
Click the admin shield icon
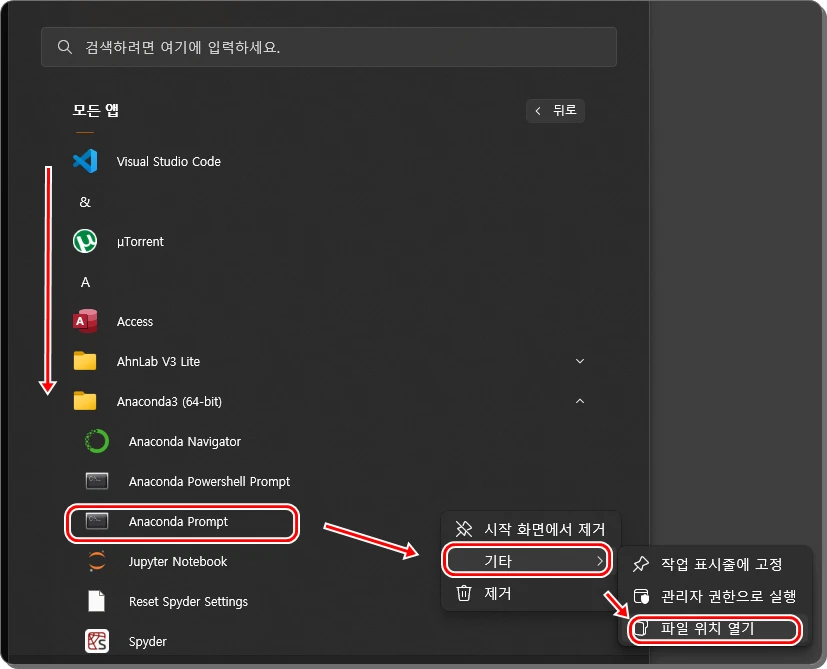[x=641, y=596]
